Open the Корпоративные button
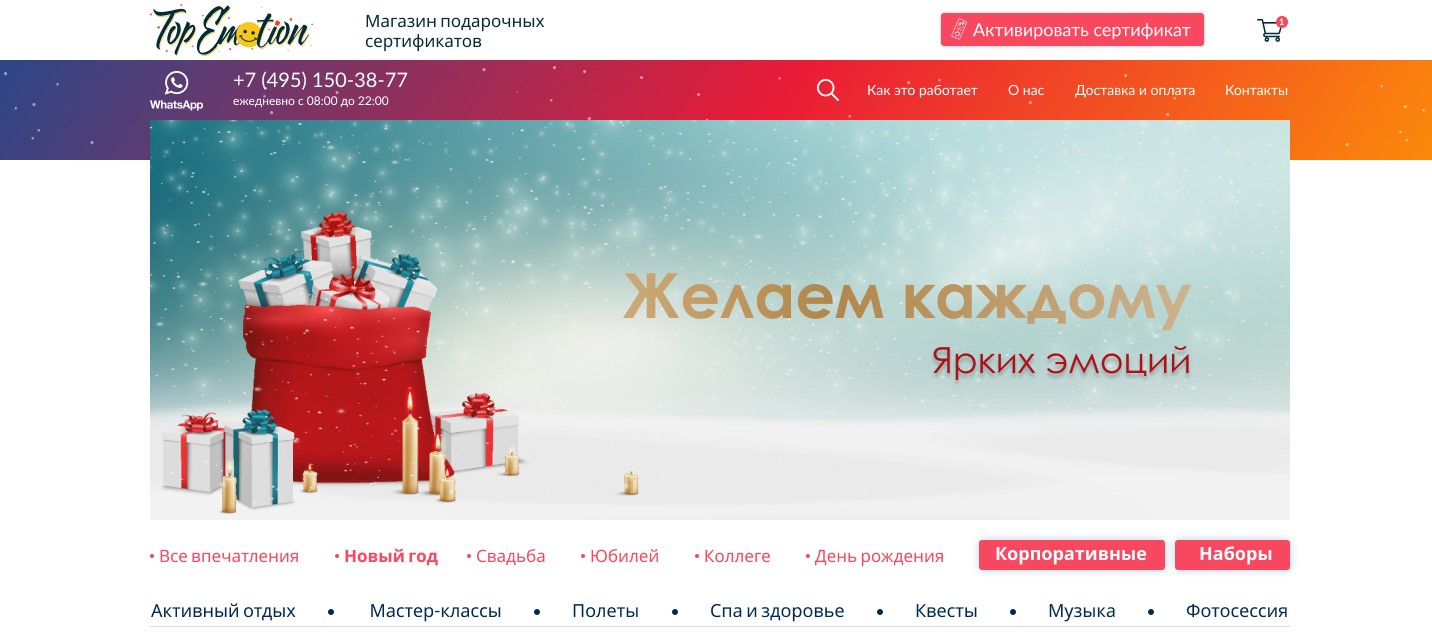This screenshot has width=1432, height=642. point(1071,554)
